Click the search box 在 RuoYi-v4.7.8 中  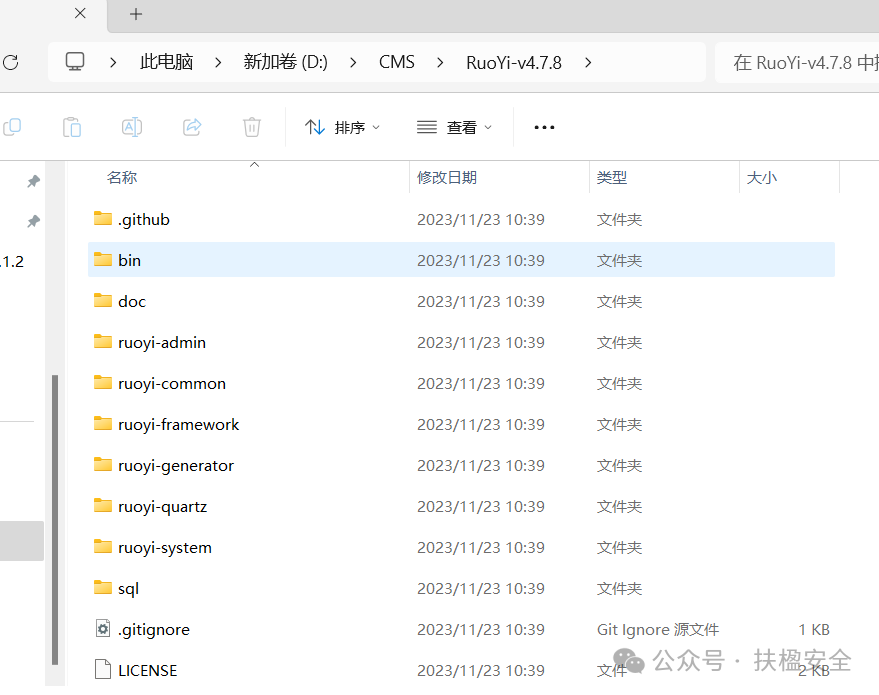[x=797, y=62]
